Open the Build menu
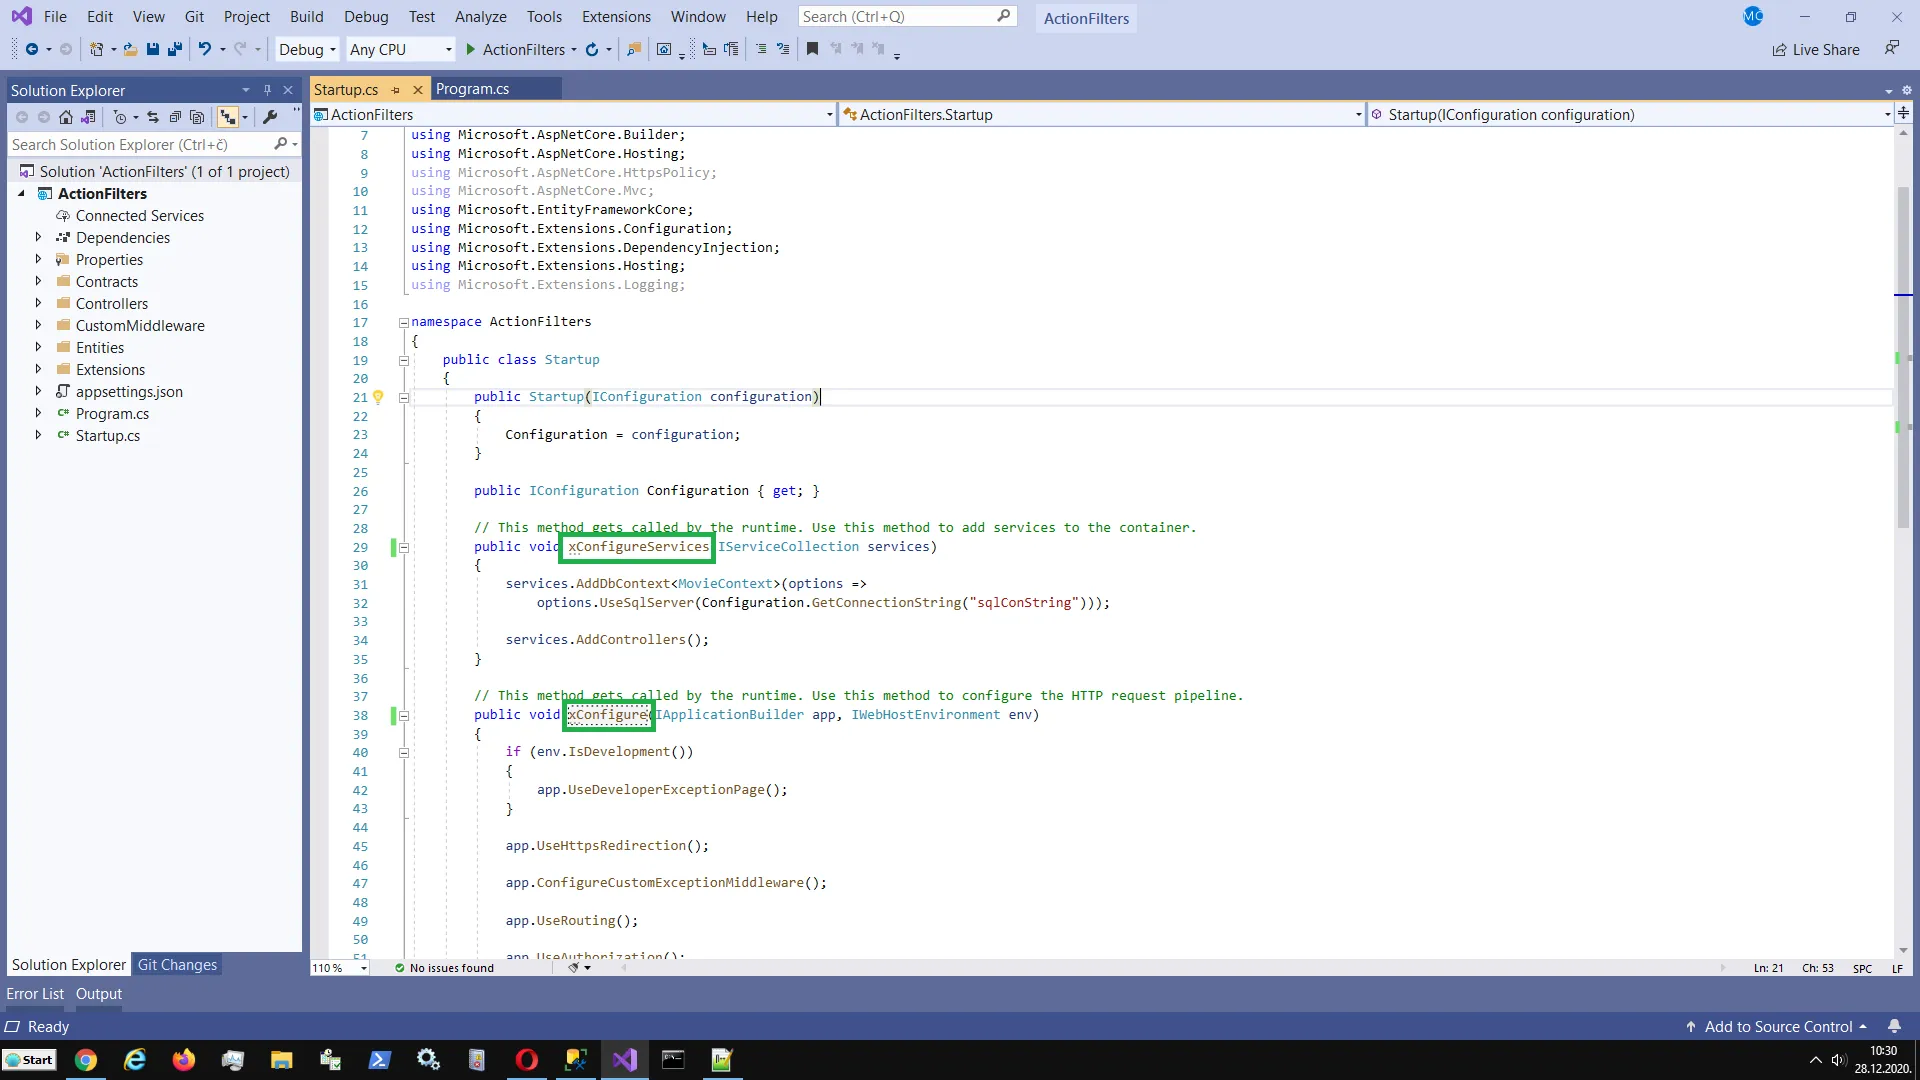This screenshot has width=1920, height=1080. point(306,17)
